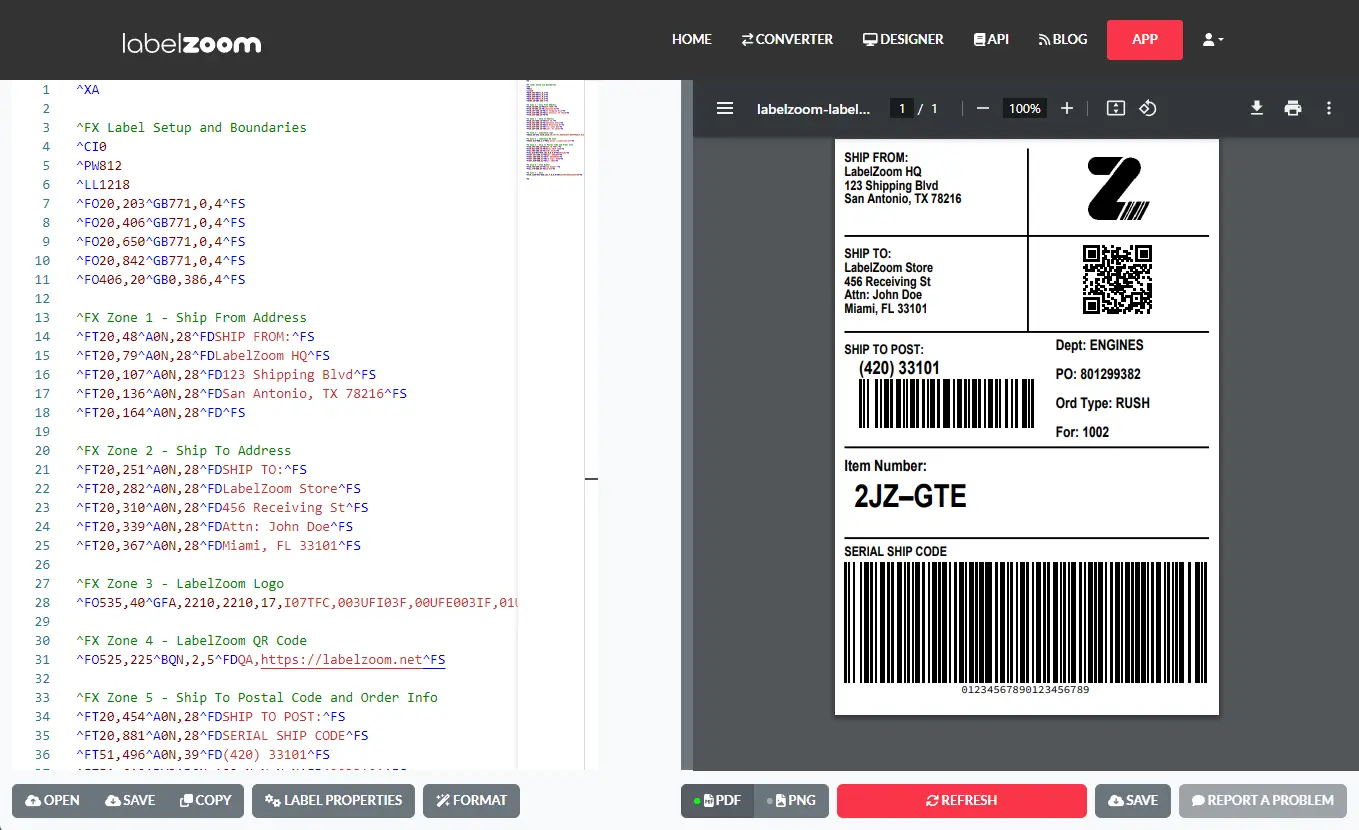Viewport: 1359px width, 830px height.
Task: Click the code minimap preview
Action: pyautogui.click(x=553, y=130)
